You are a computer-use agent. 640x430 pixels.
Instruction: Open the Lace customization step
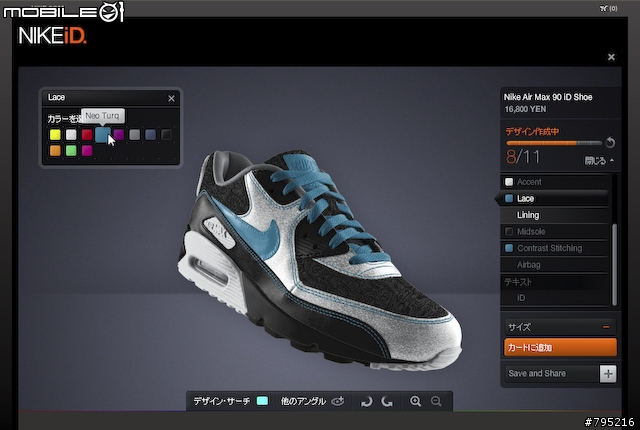click(x=554, y=198)
